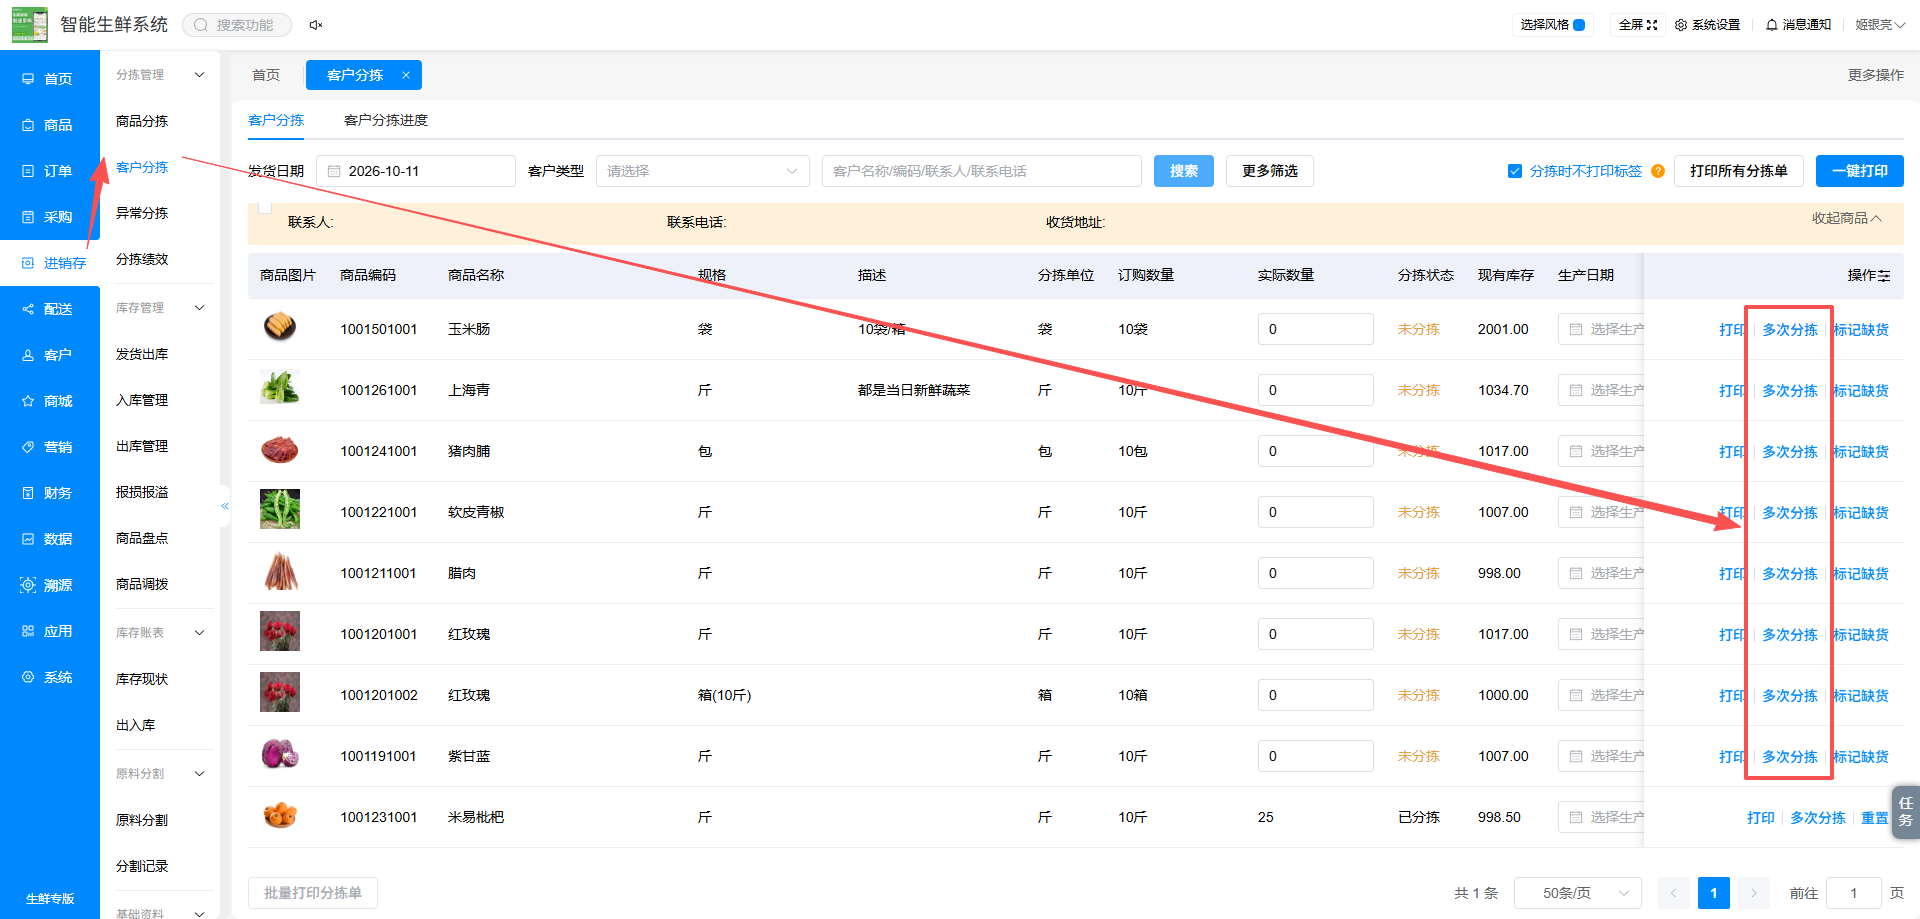Open the 应用 module in sidebar
The height and width of the screenshot is (919, 1920).
(x=49, y=631)
